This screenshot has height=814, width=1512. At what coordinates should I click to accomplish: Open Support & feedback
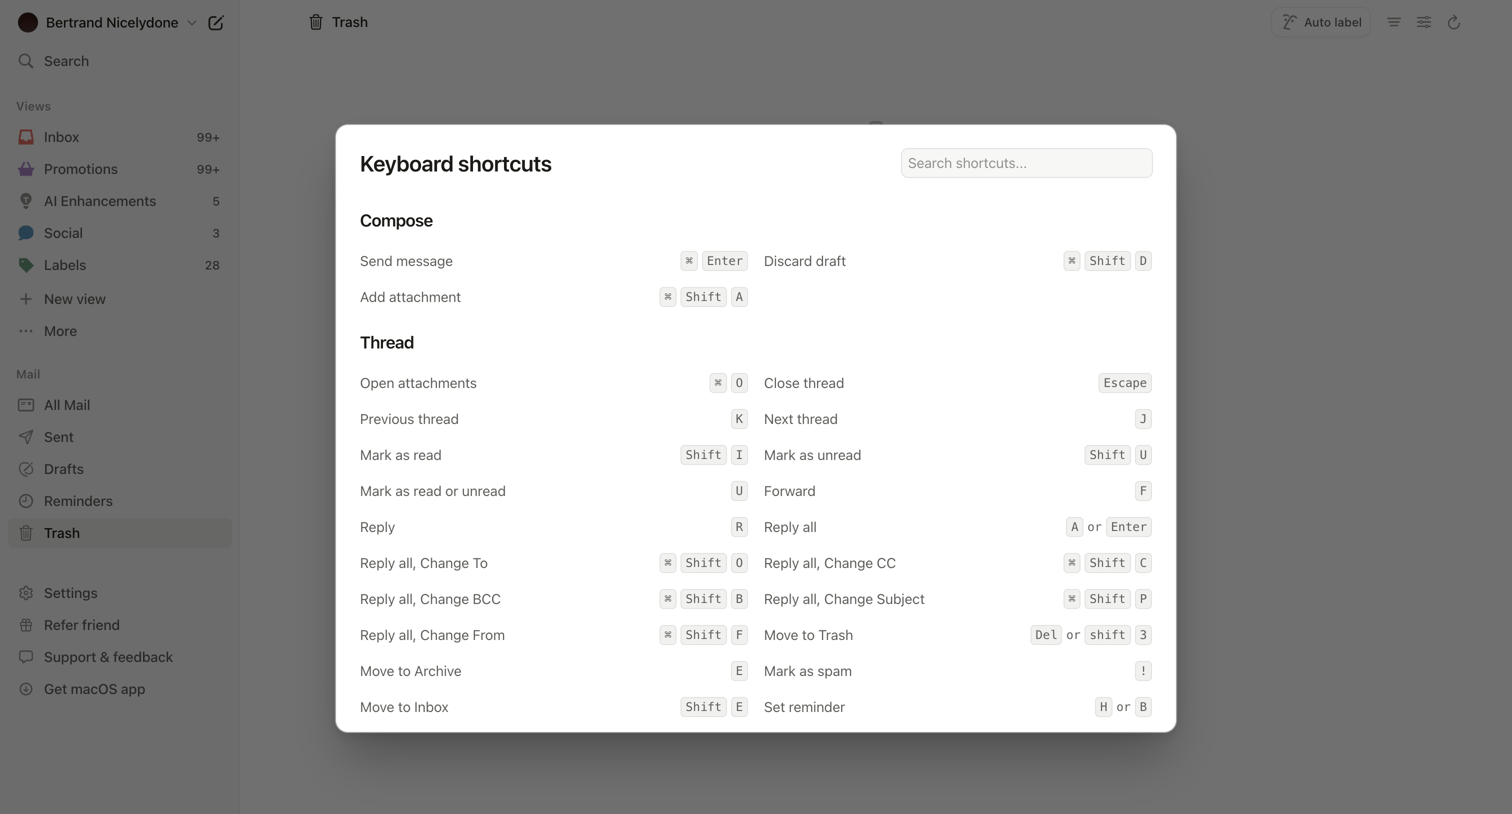[x=120, y=657]
